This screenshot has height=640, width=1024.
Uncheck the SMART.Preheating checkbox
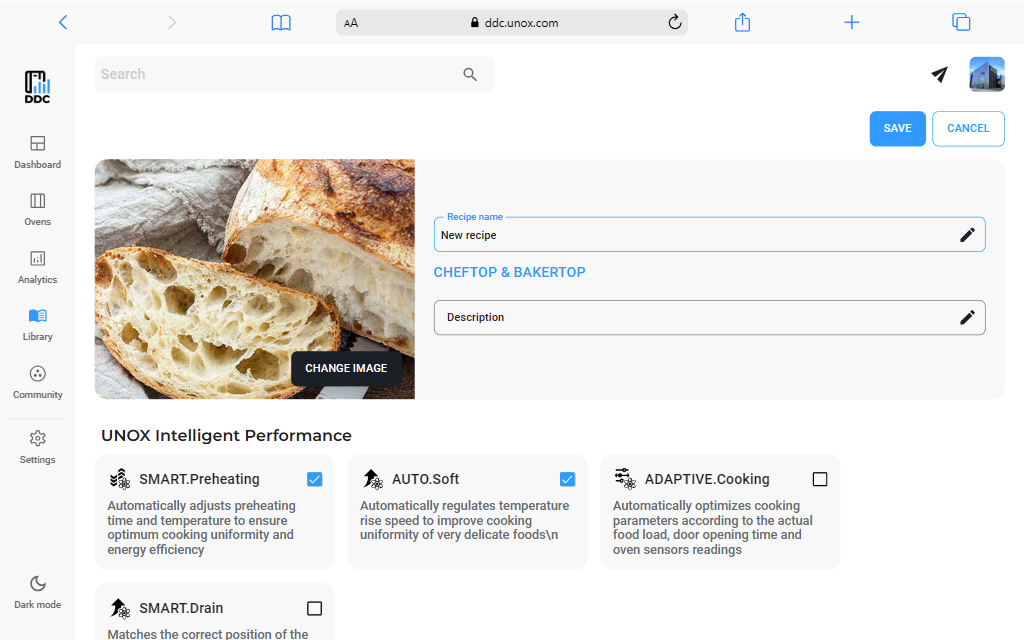[315, 479]
